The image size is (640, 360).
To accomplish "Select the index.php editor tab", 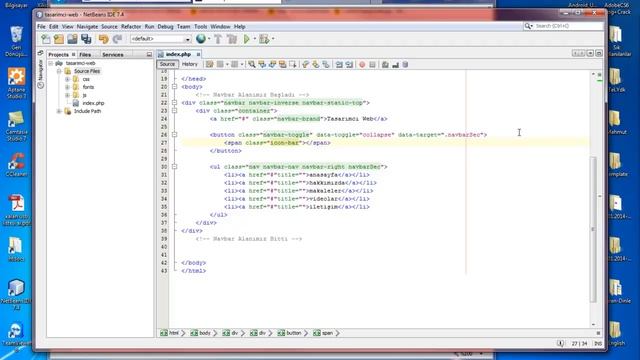I will 178,54.
